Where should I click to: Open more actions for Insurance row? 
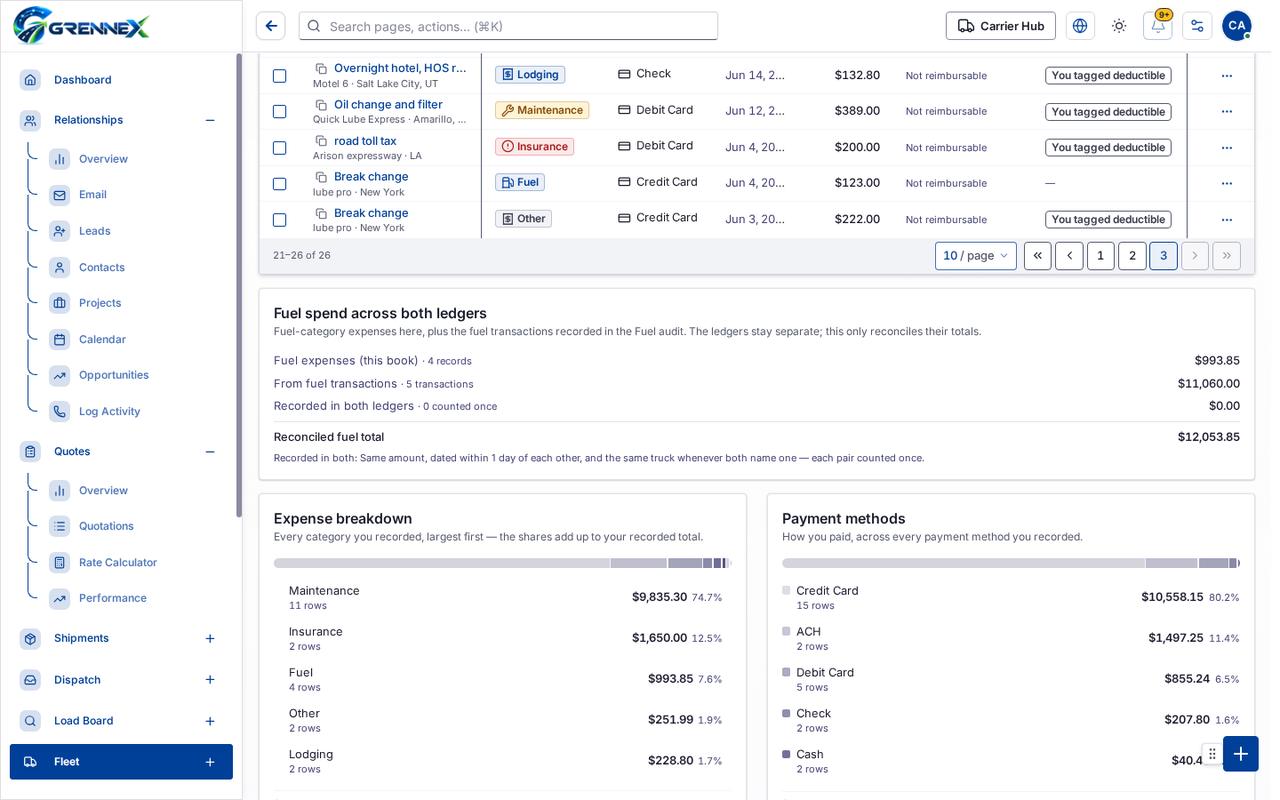(x=1227, y=148)
